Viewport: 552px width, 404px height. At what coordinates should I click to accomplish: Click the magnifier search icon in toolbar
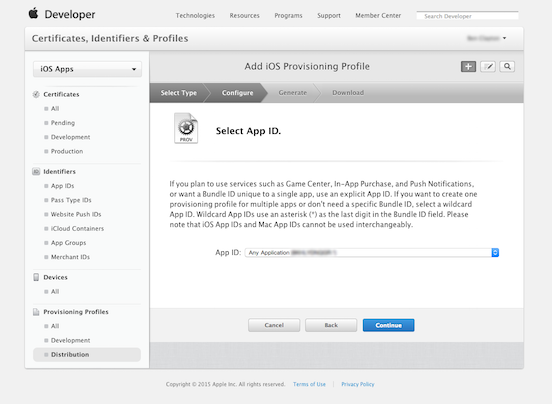click(x=507, y=67)
